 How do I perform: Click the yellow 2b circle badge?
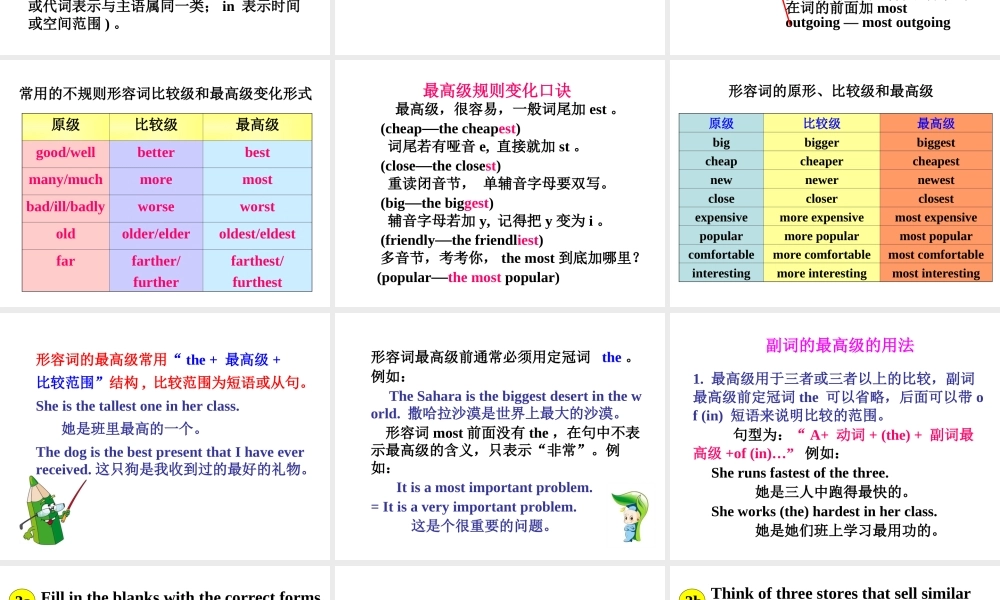click(692, 596)
